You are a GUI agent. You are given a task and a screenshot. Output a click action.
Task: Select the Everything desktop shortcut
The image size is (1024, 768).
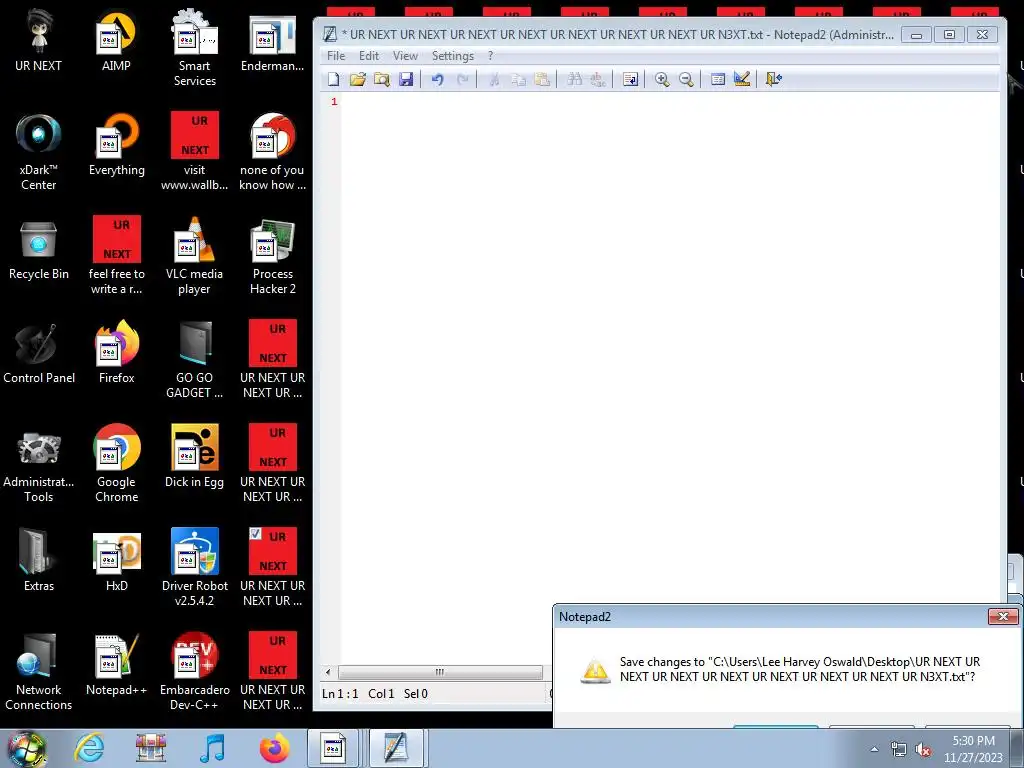pos(117,145)
